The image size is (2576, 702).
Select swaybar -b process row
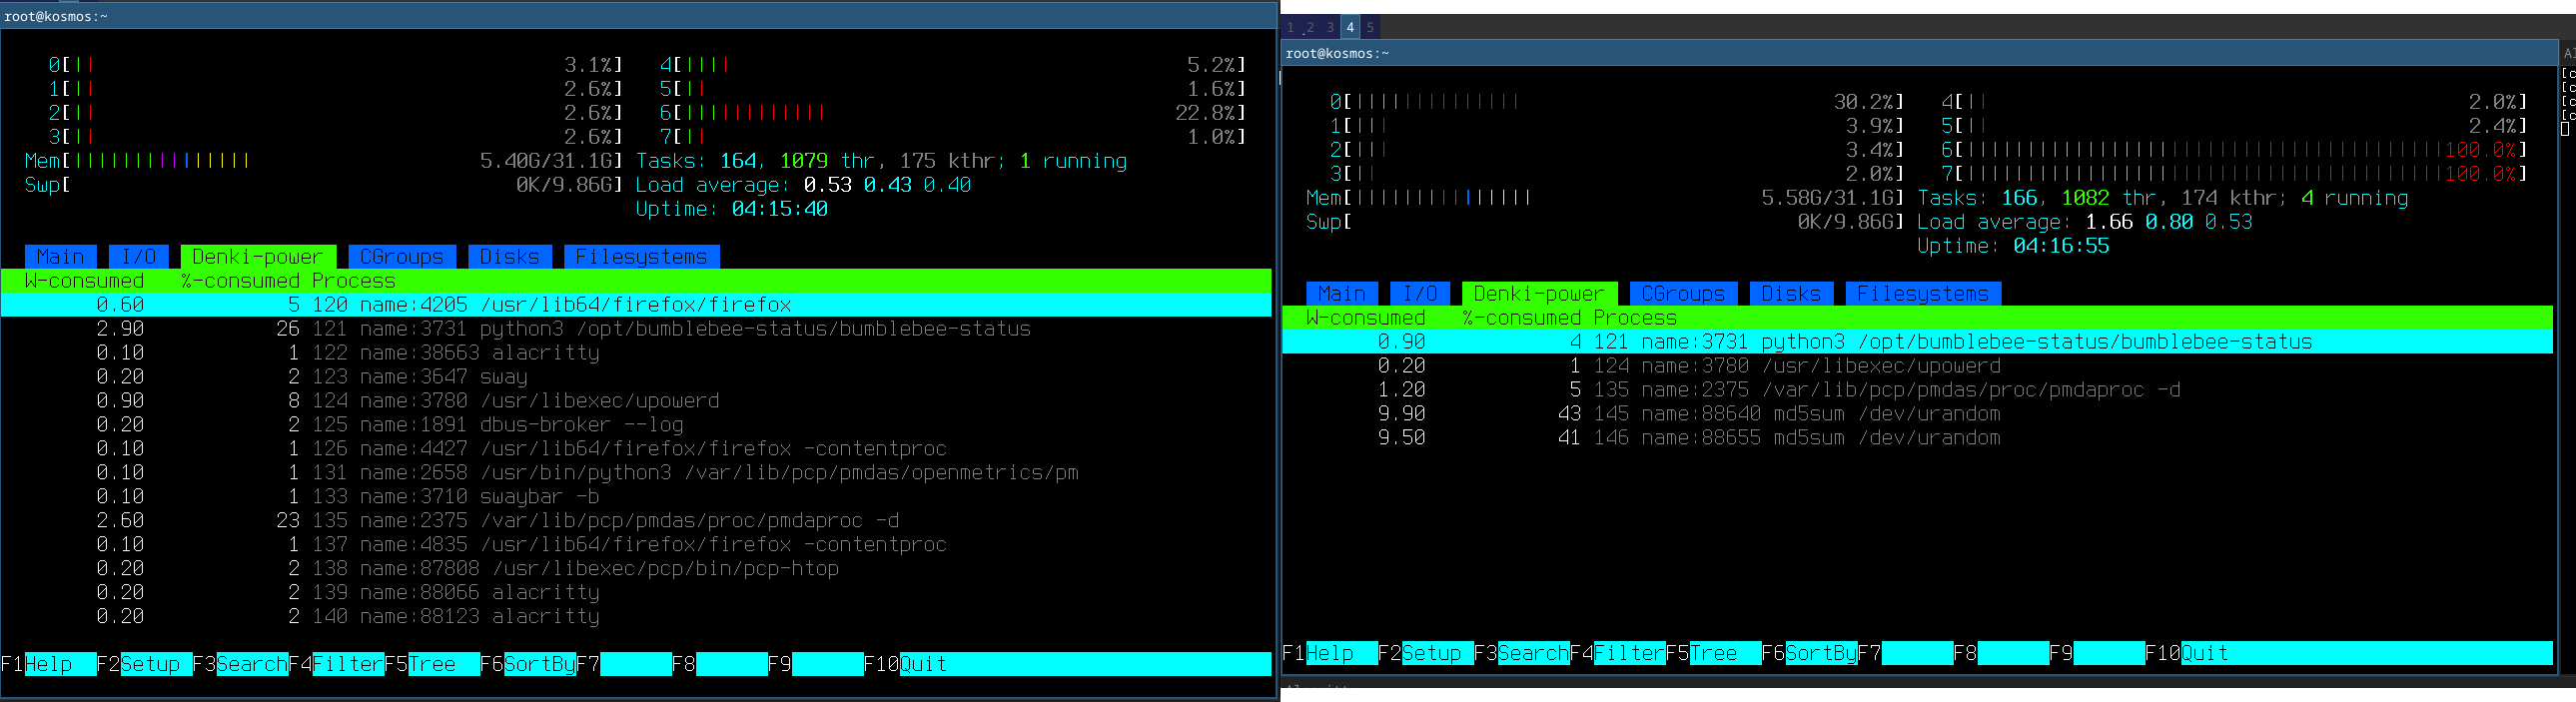pos(636,497)
